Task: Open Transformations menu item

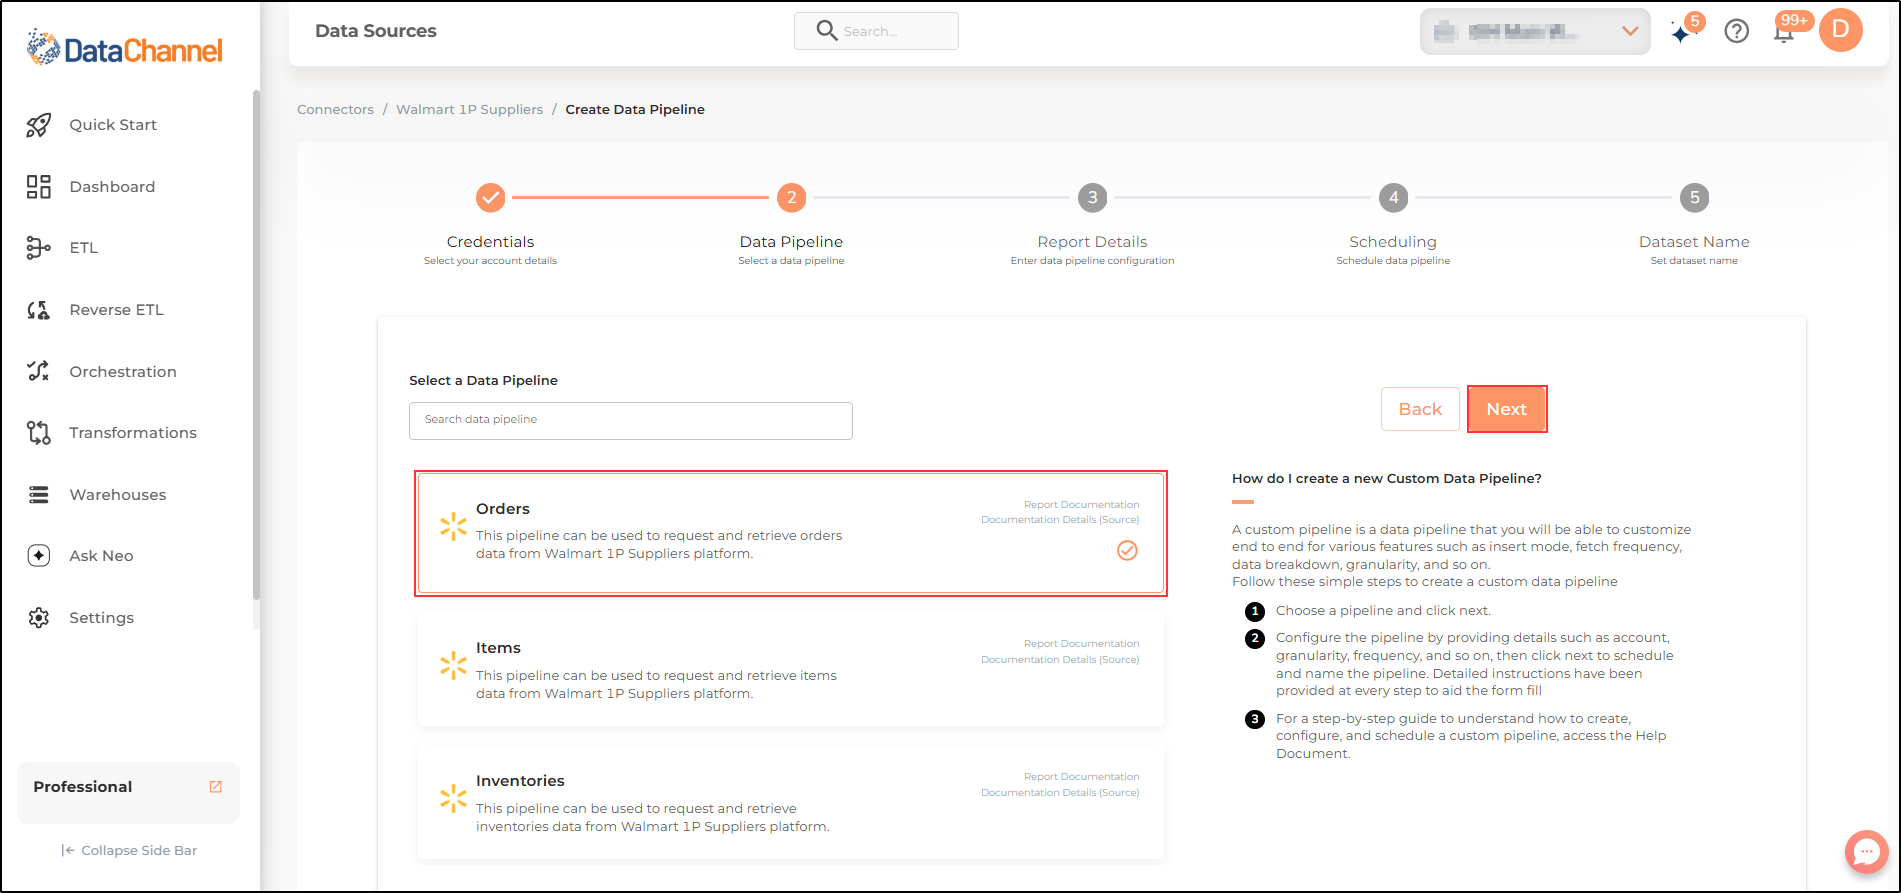Action: coord(133,433)
